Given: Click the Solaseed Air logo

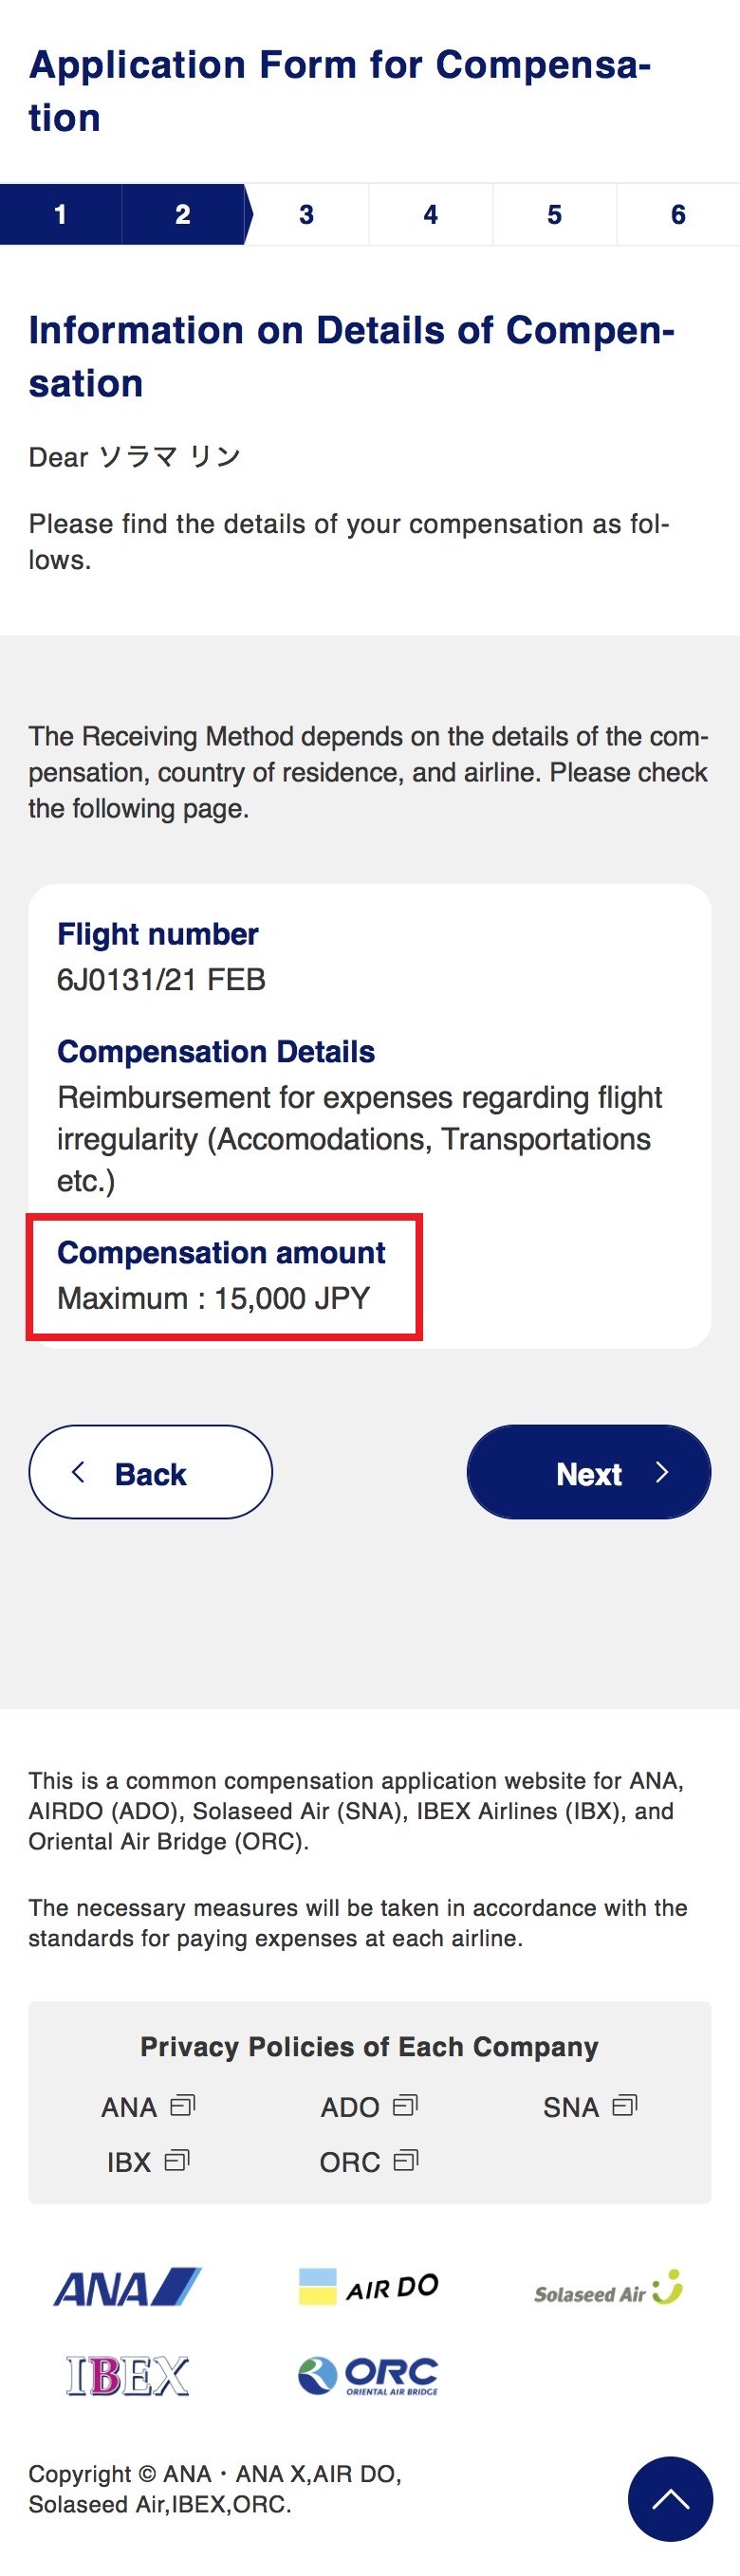Looking at the screenshot, I should pos(608,2288).
